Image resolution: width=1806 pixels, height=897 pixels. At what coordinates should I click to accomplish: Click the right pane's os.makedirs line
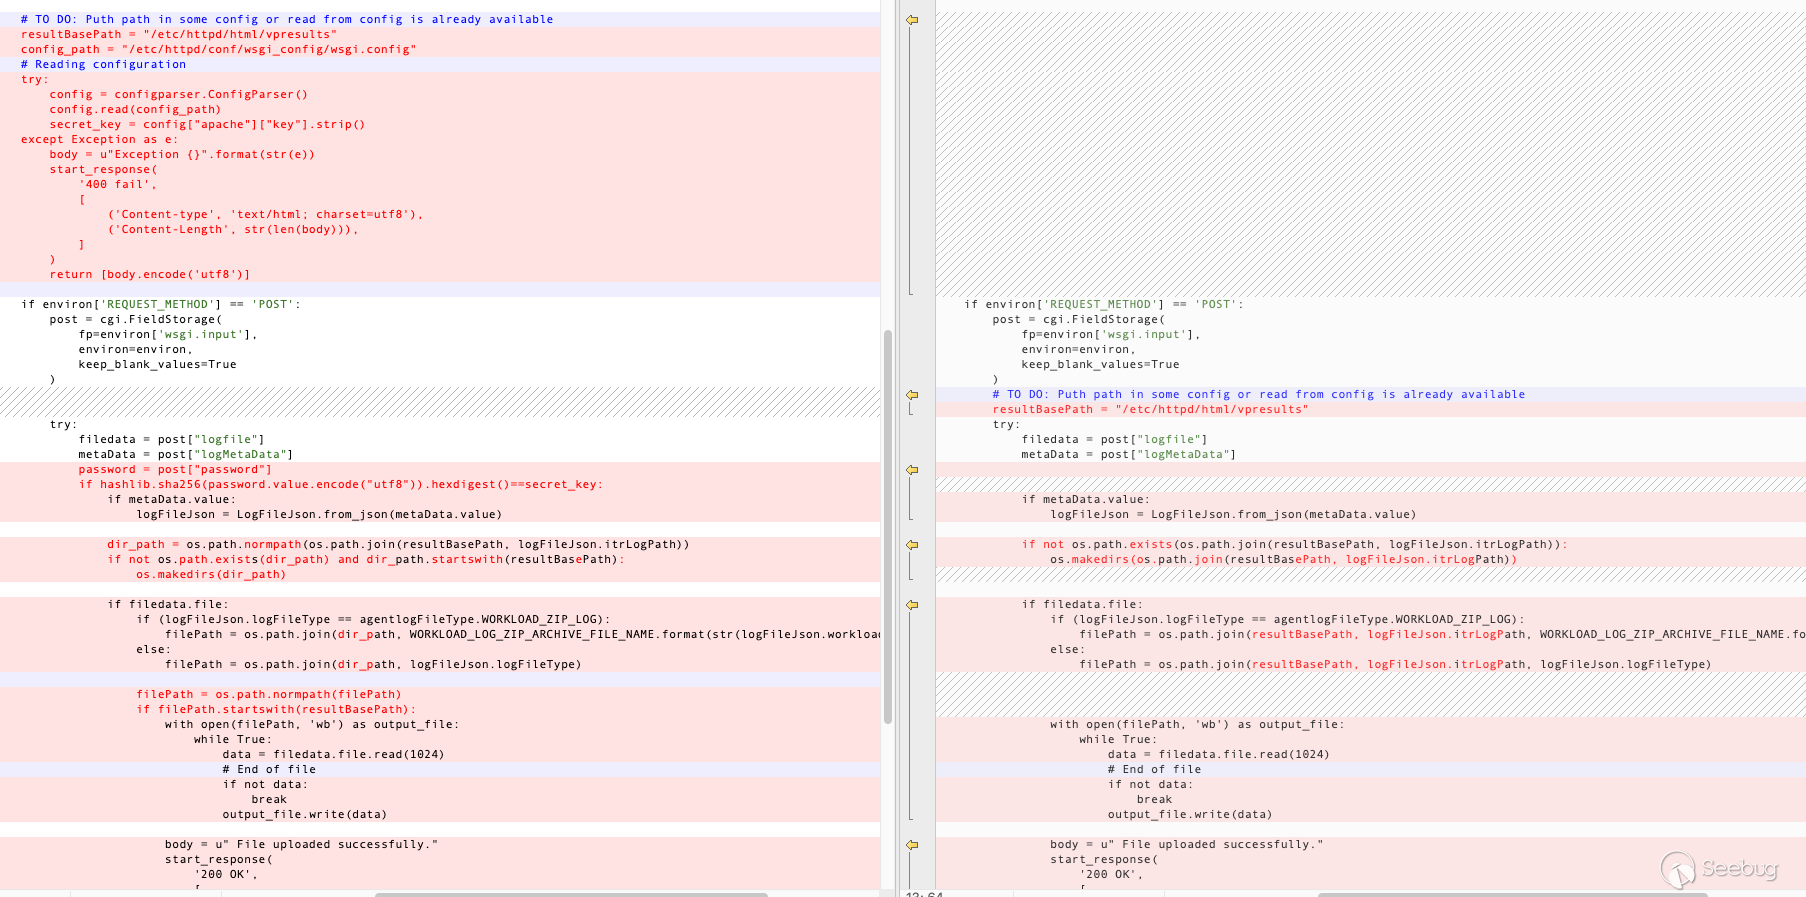[x=1283, y=559]
